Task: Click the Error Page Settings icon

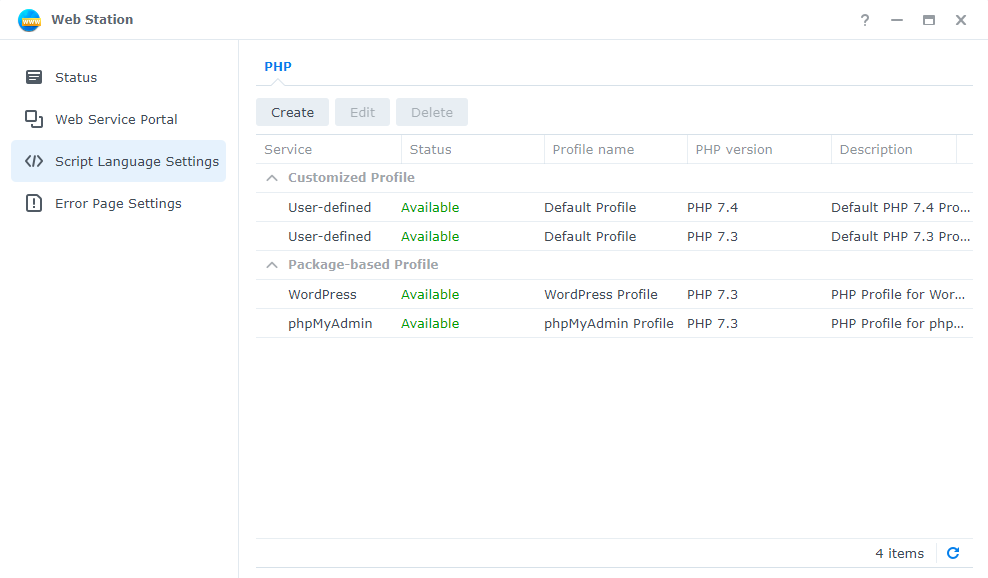Action: click(34, 203)
